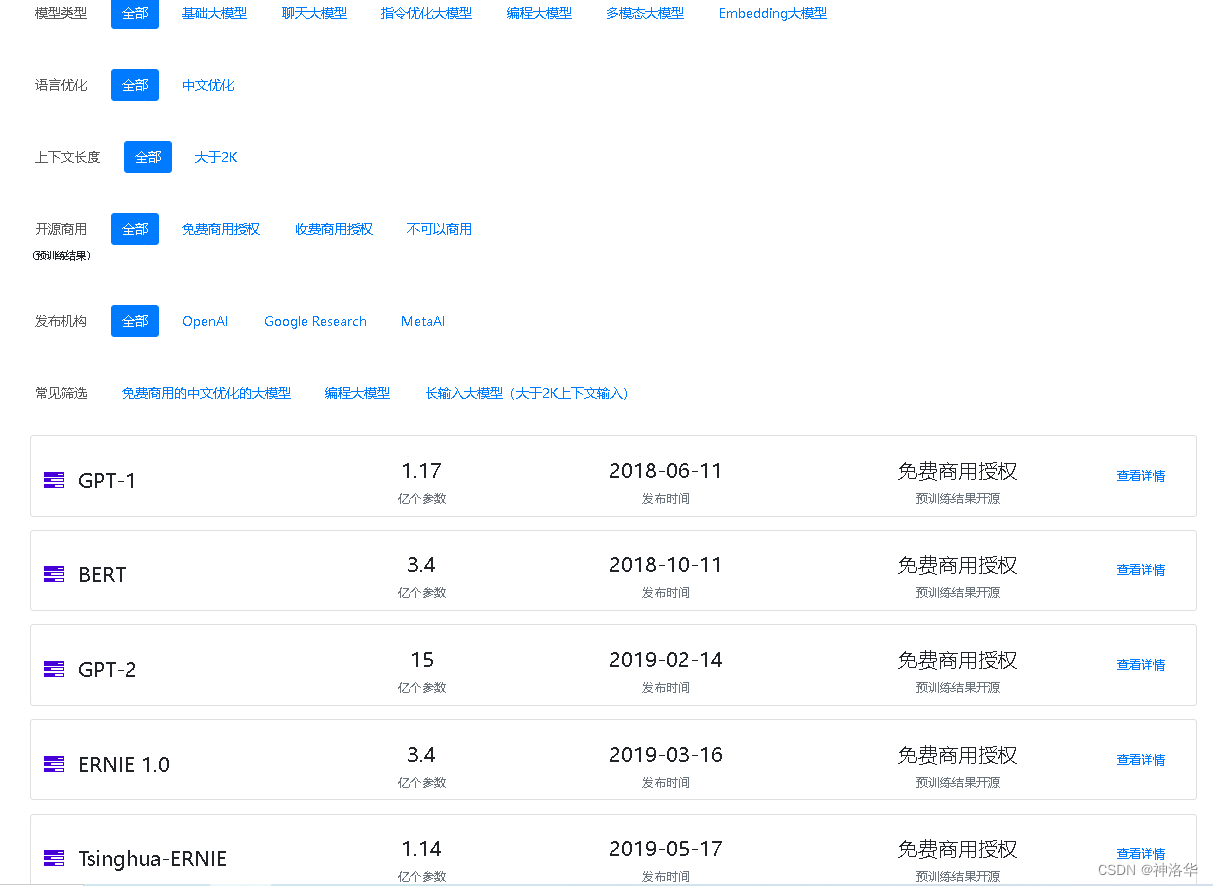Filter context length by 大于2K
The image size is (1213, 886).
(216, 158)
